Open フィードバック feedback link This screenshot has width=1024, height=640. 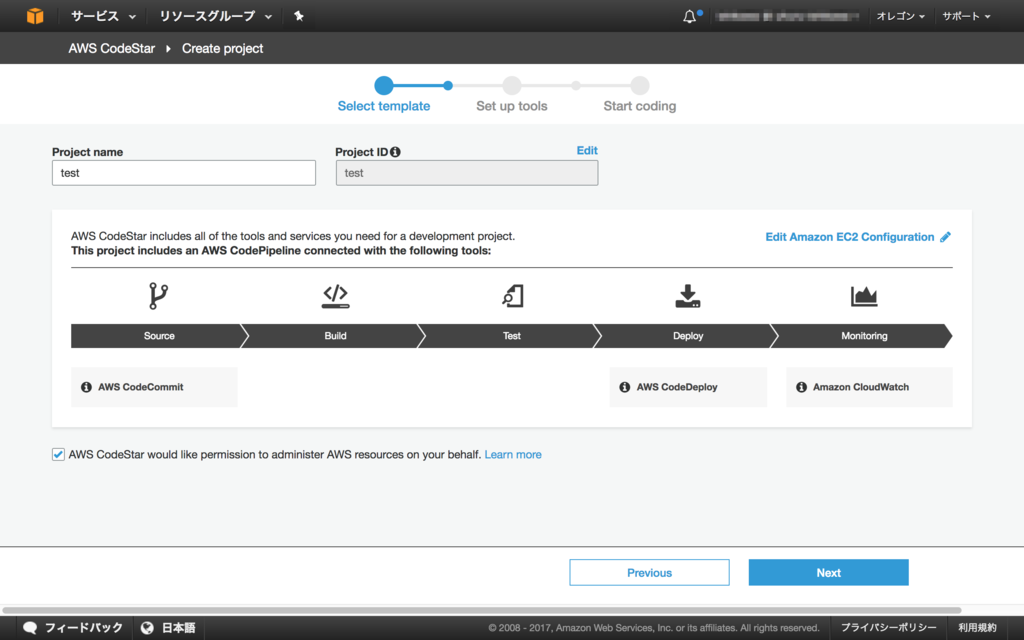click(x=84, y=628)
